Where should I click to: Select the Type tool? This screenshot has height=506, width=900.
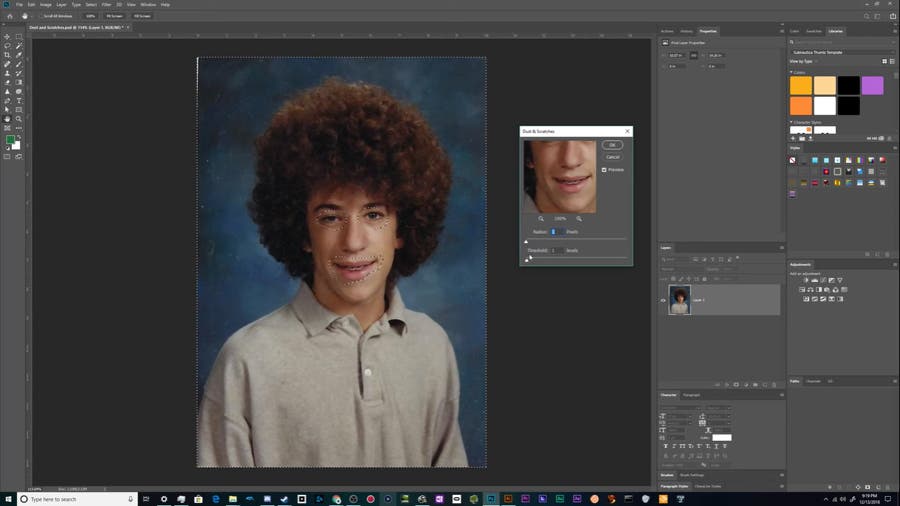19,101
